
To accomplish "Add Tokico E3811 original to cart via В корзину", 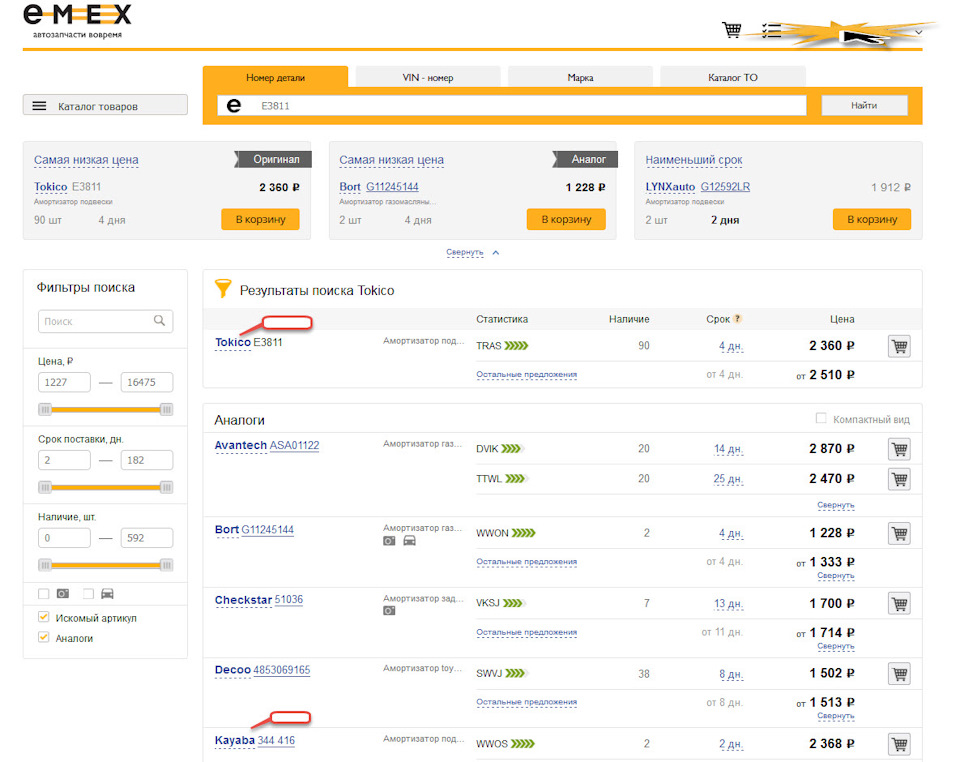I will pyautogui.click(x=260, y=219).
